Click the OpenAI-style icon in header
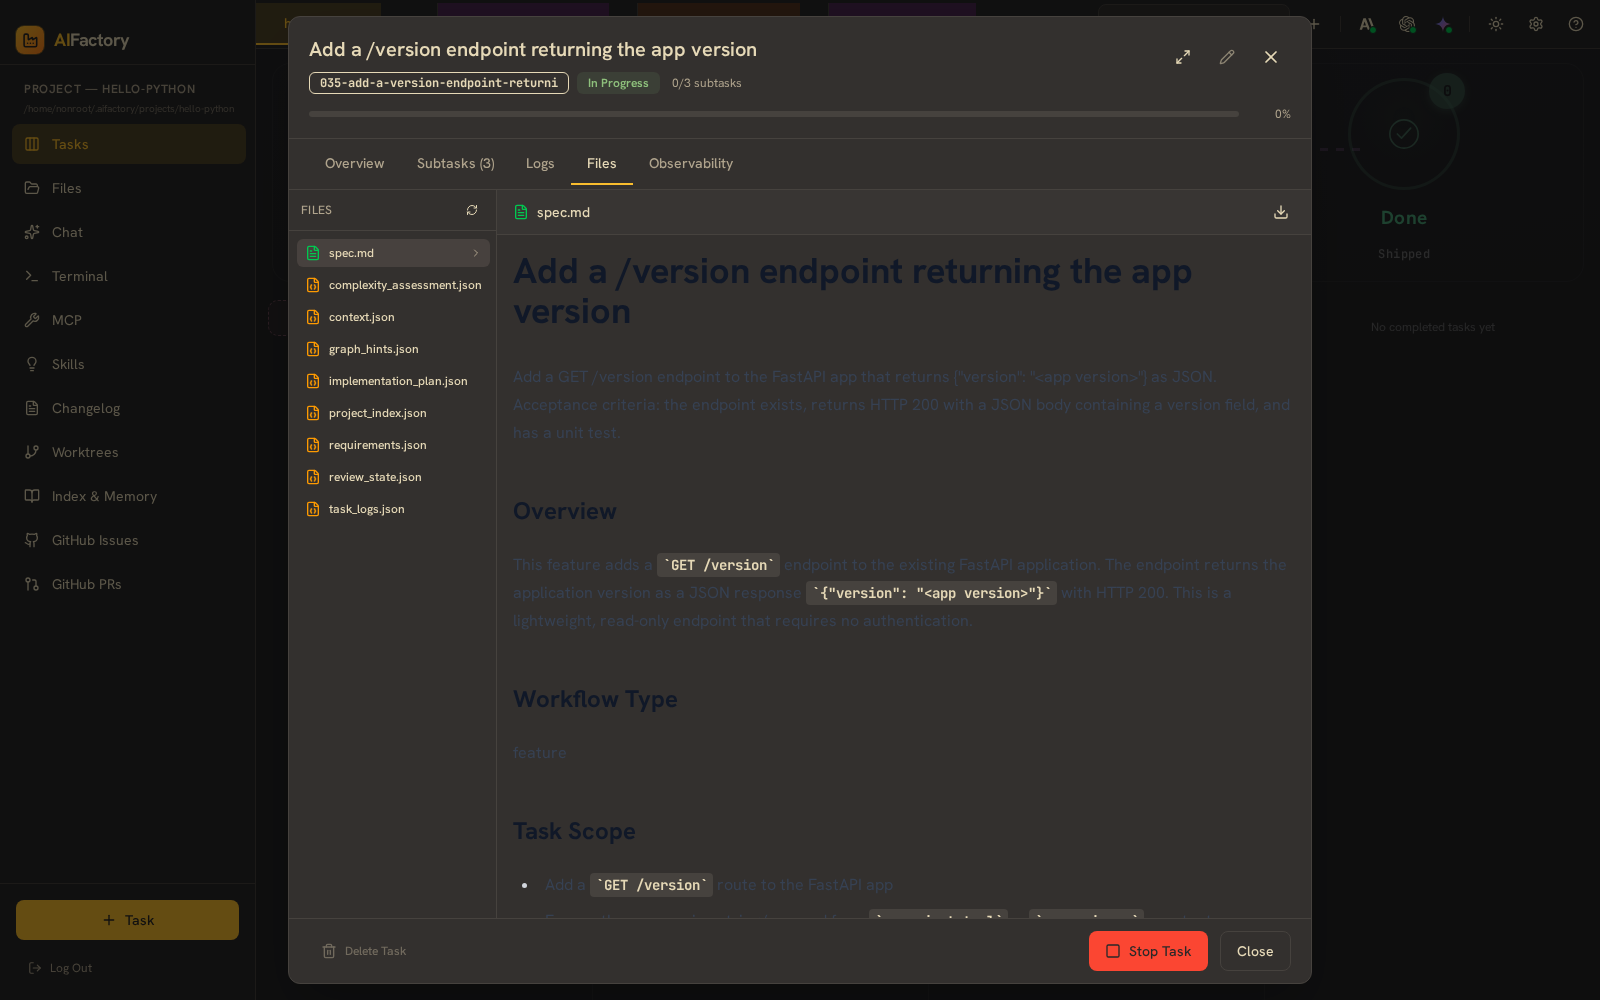This screenshot has width=1600, height=1000. (1407, 24)
